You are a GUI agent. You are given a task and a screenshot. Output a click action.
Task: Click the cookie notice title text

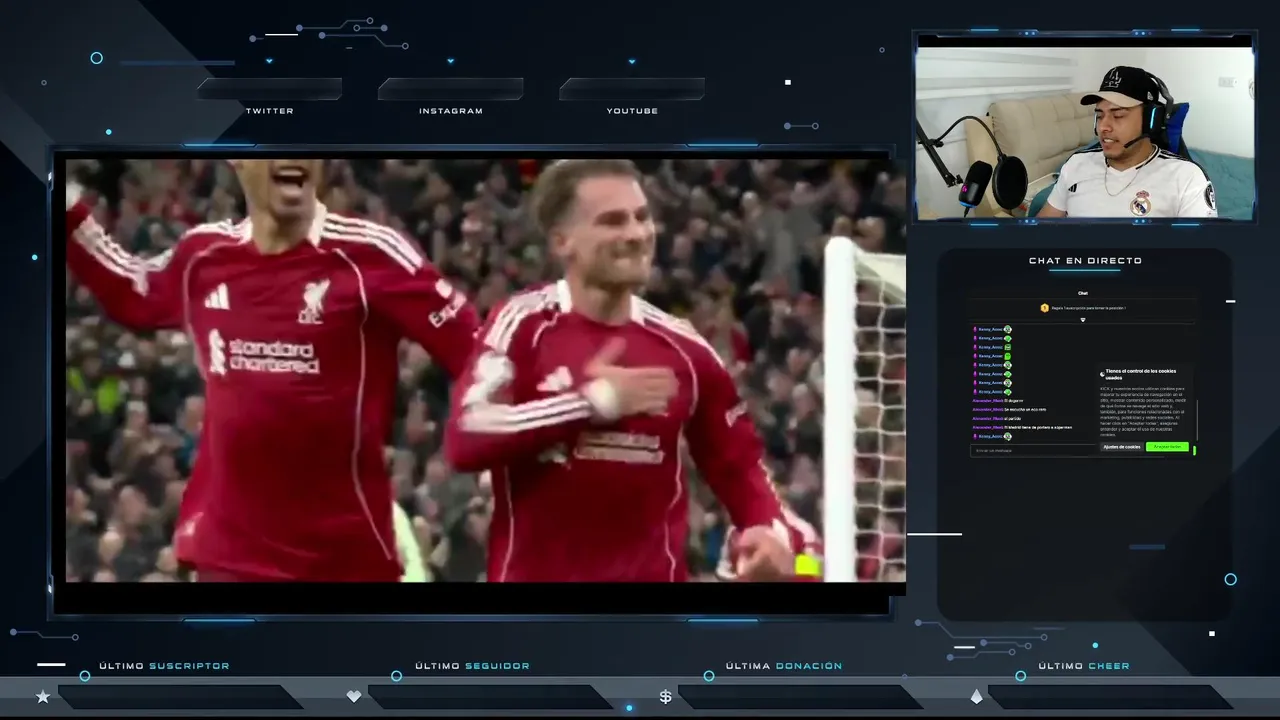click(1141, 374)
